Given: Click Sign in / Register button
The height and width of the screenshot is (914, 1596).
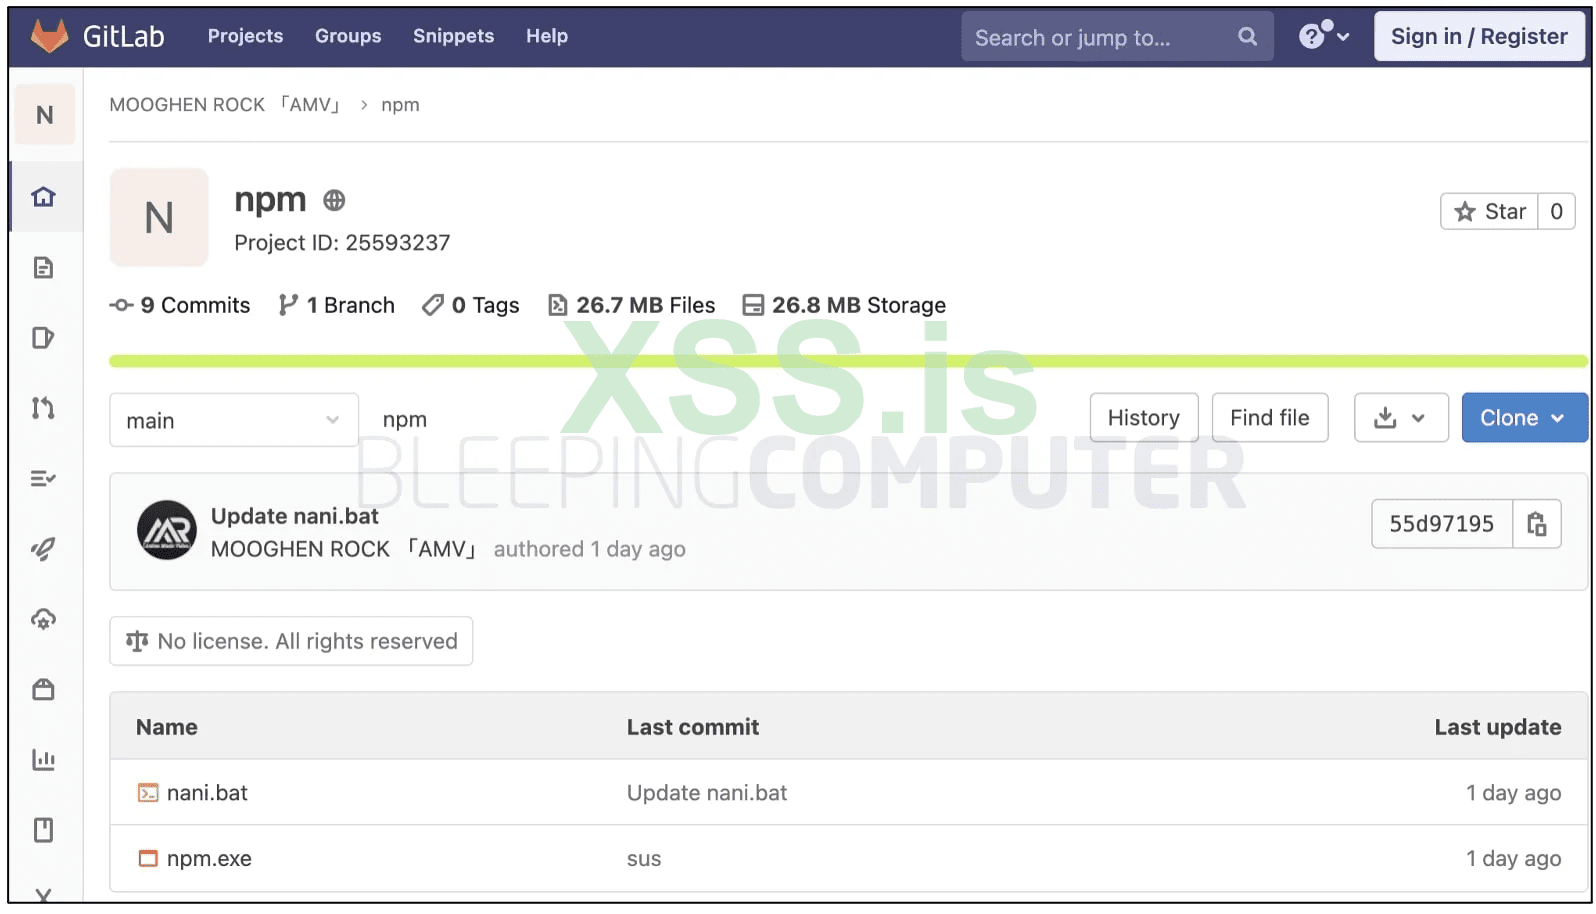Looking at the screenshot, I should pos(1479,36).
